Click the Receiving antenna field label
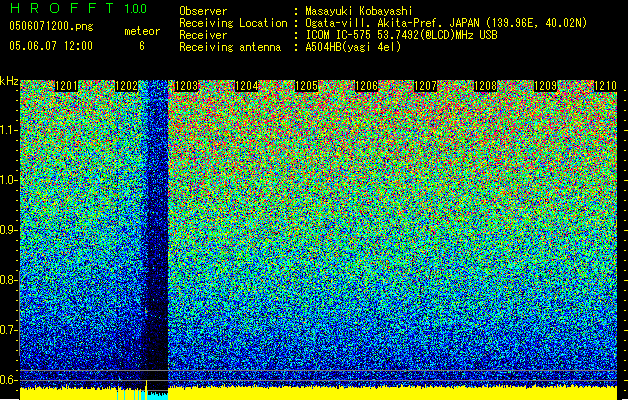The image size is (629, 400). pyautogui.click(x=230, y=47)
